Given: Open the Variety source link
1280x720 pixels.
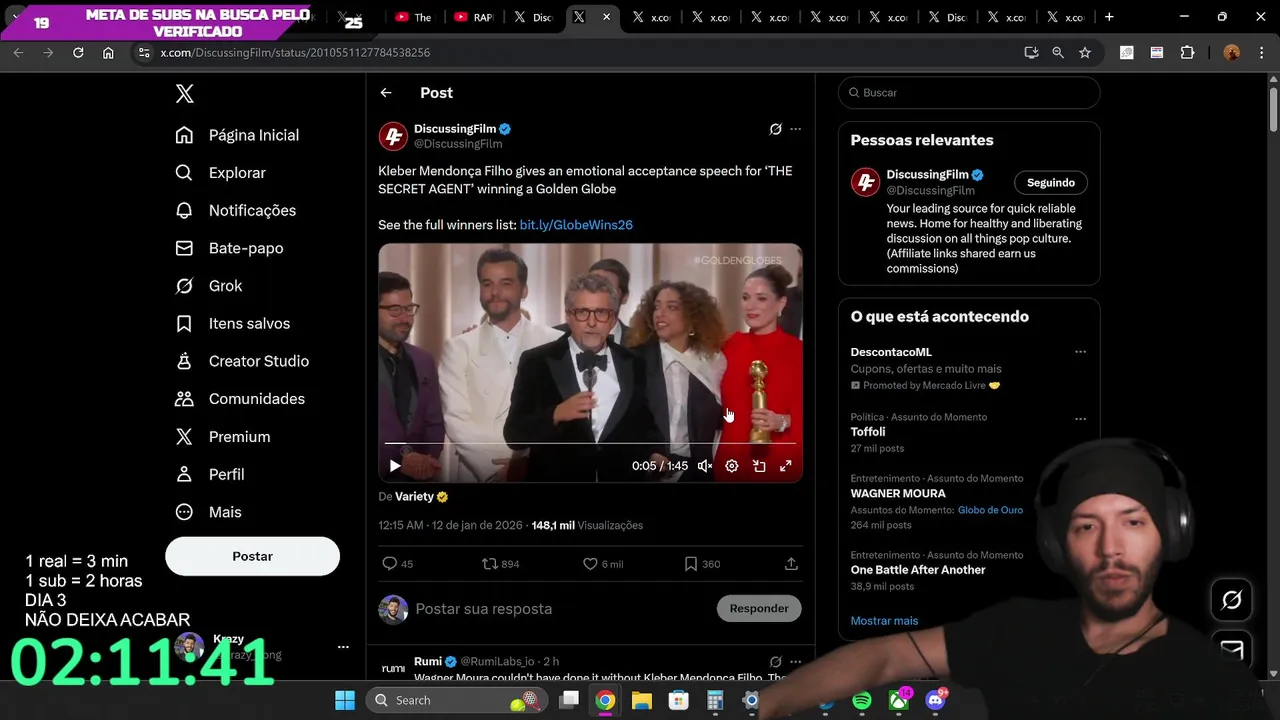Looking at the screenshot, I should tap(421, 496).
